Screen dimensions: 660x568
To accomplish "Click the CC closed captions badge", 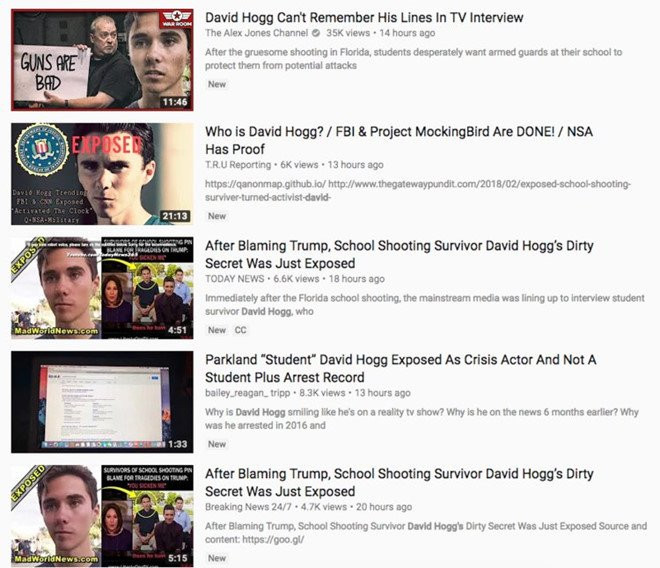I will tap(240, 330).
